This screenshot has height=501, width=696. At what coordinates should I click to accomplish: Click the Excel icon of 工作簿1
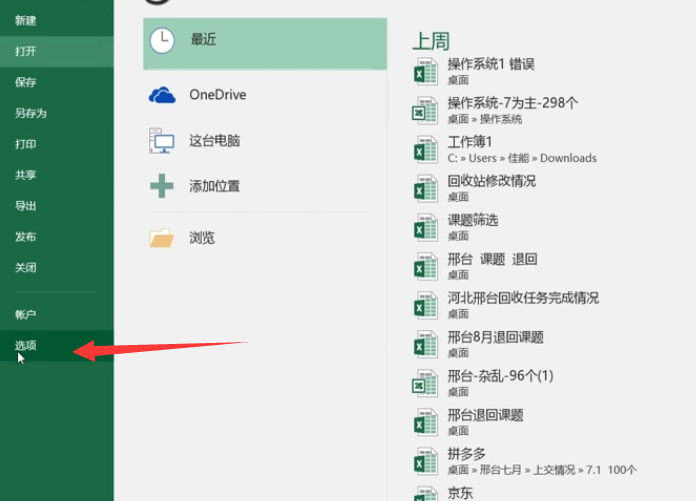426,150
